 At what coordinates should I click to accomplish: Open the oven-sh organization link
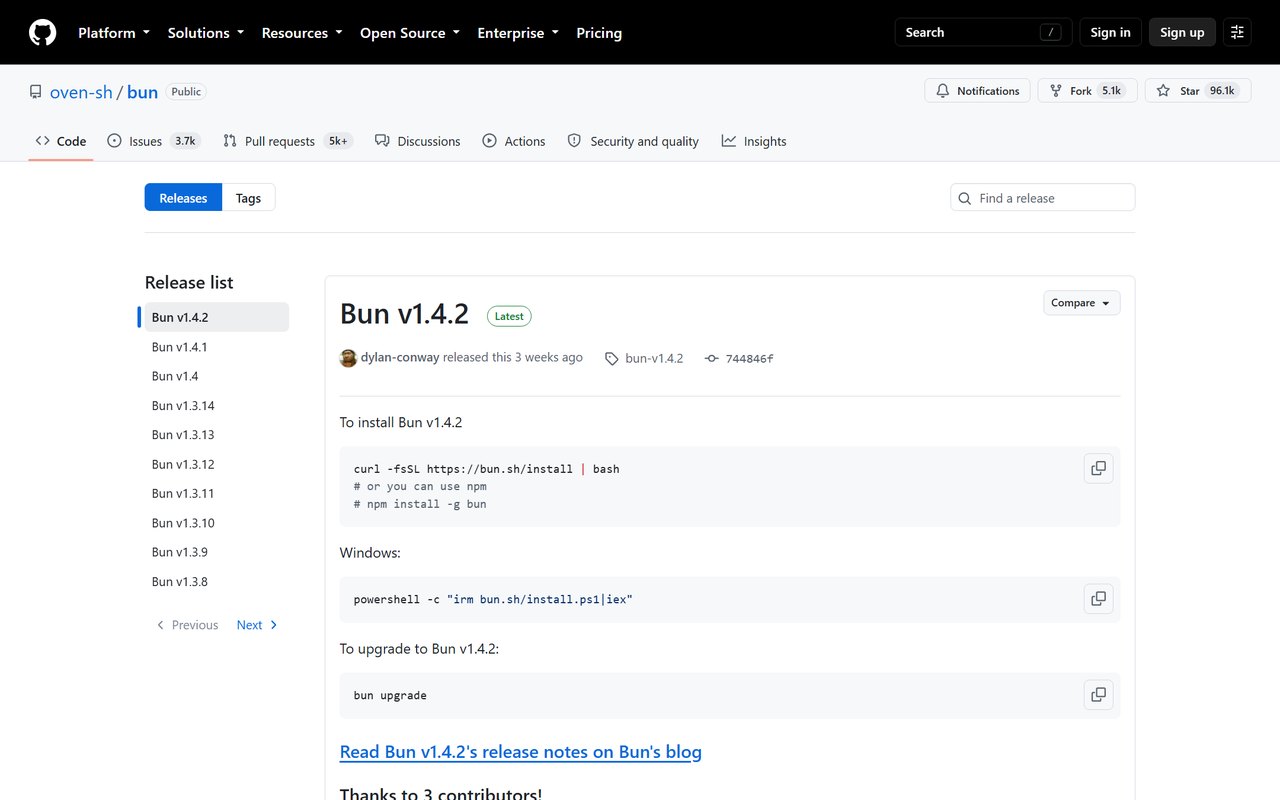81,92
